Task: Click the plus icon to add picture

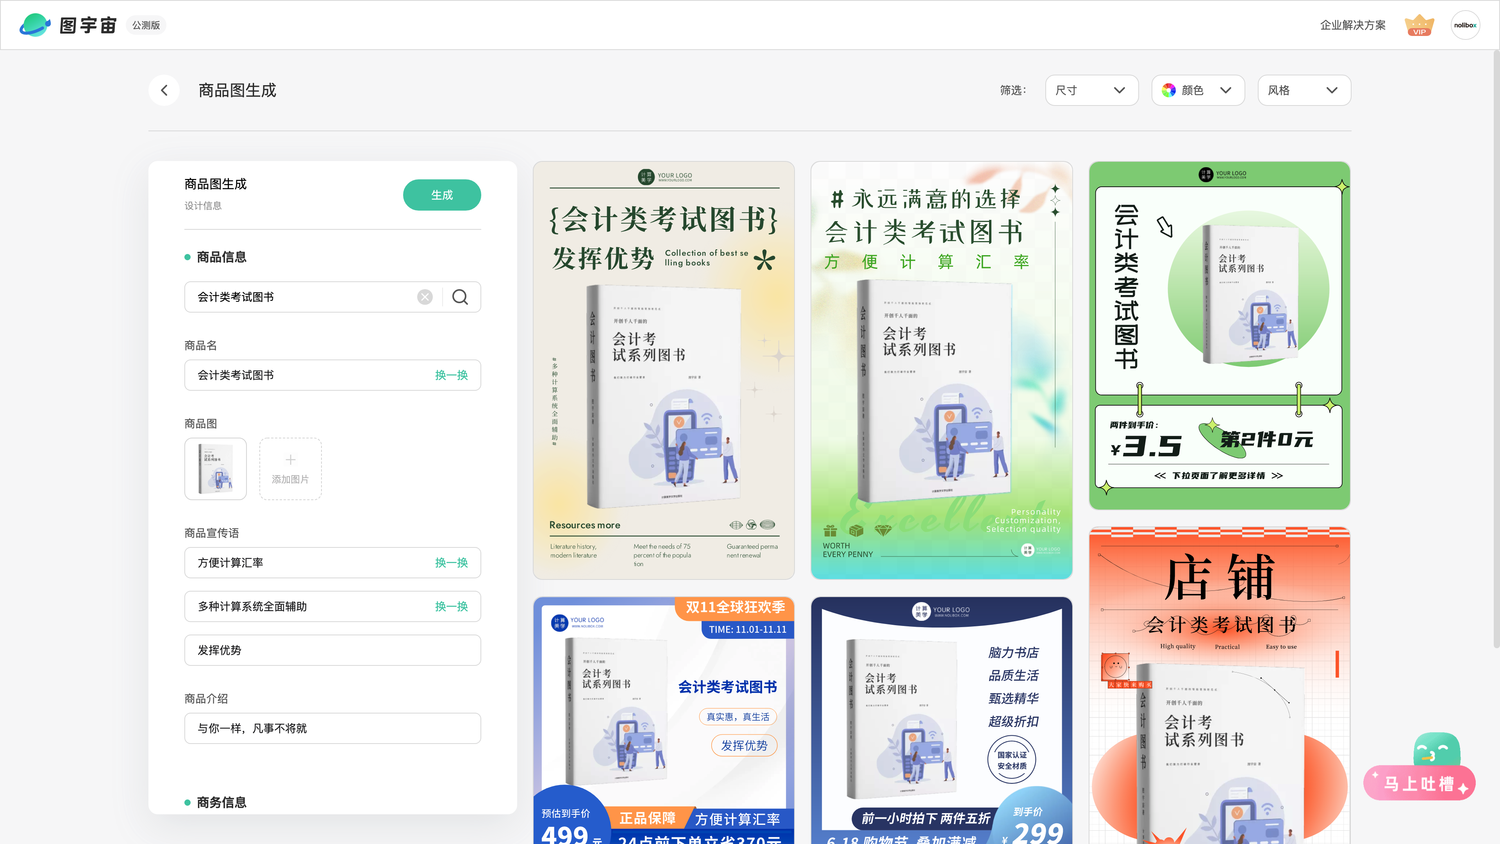Action: coord(290,460)
